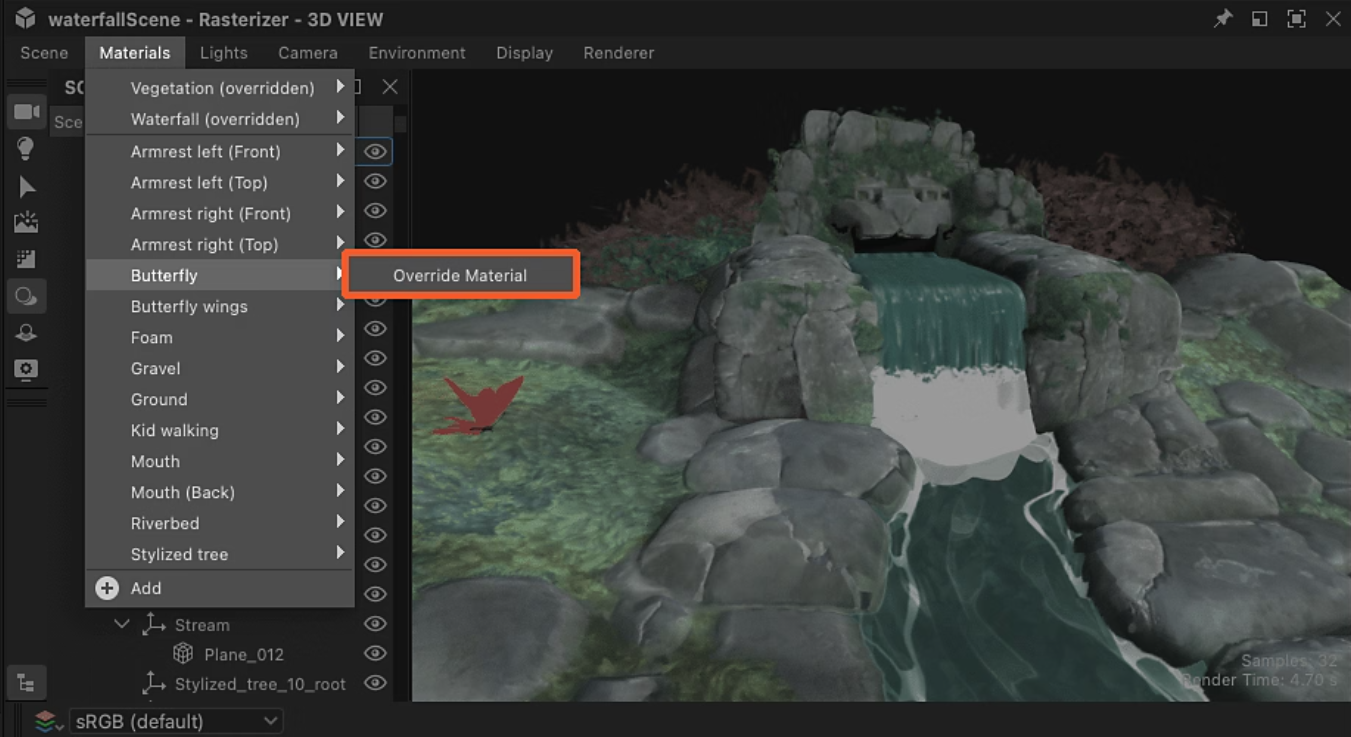Click the sidebar icon below the spheres
Image resolution: width=1351 pixels, height=737 pixels.
pos(26,333)
